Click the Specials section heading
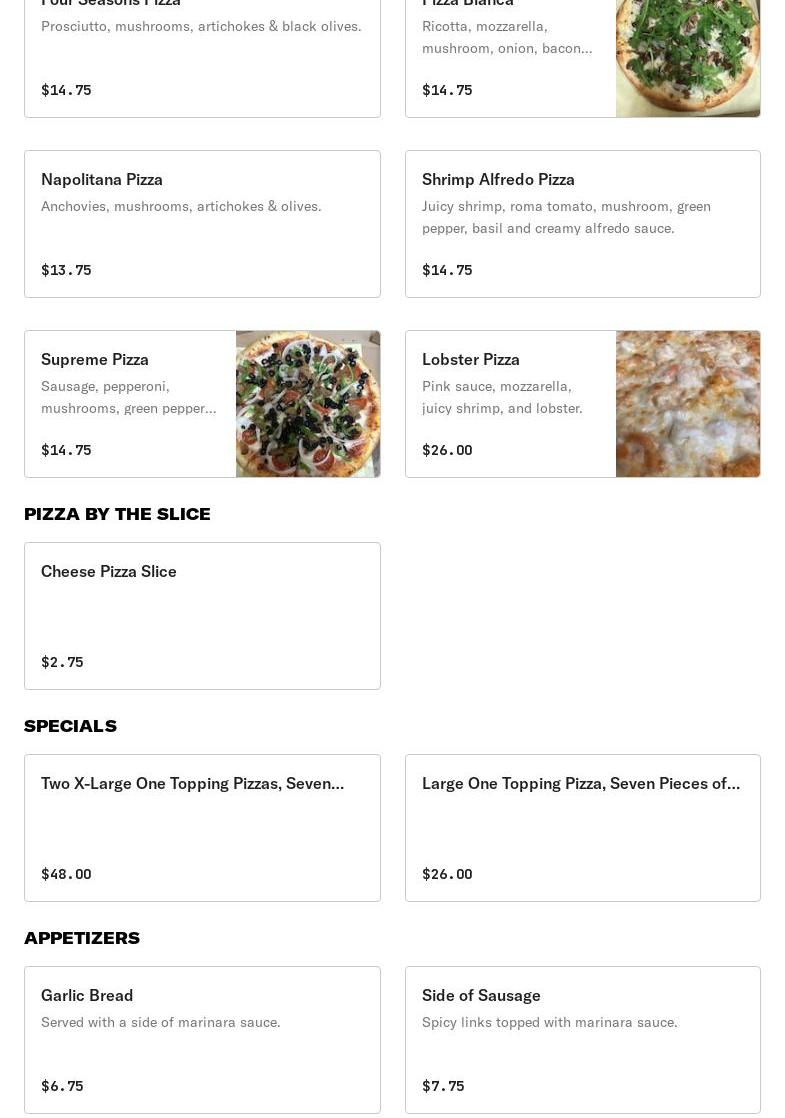 click(x=70, y=726)
